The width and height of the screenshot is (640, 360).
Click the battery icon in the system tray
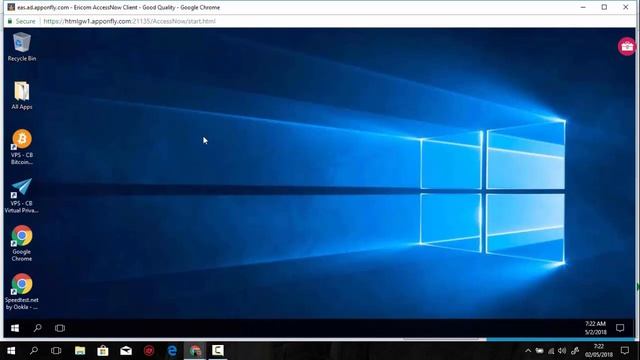(x=540, y=351)
